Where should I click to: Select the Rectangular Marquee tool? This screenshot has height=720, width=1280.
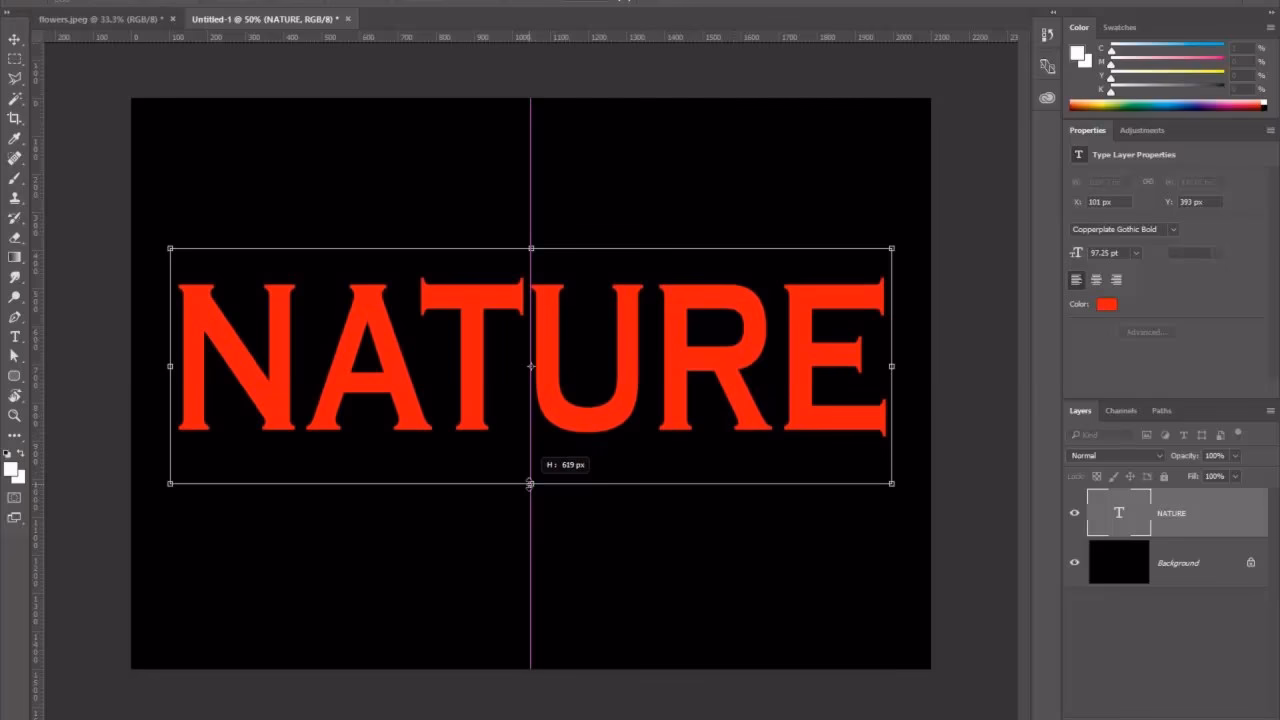click(x=14, y=59)
